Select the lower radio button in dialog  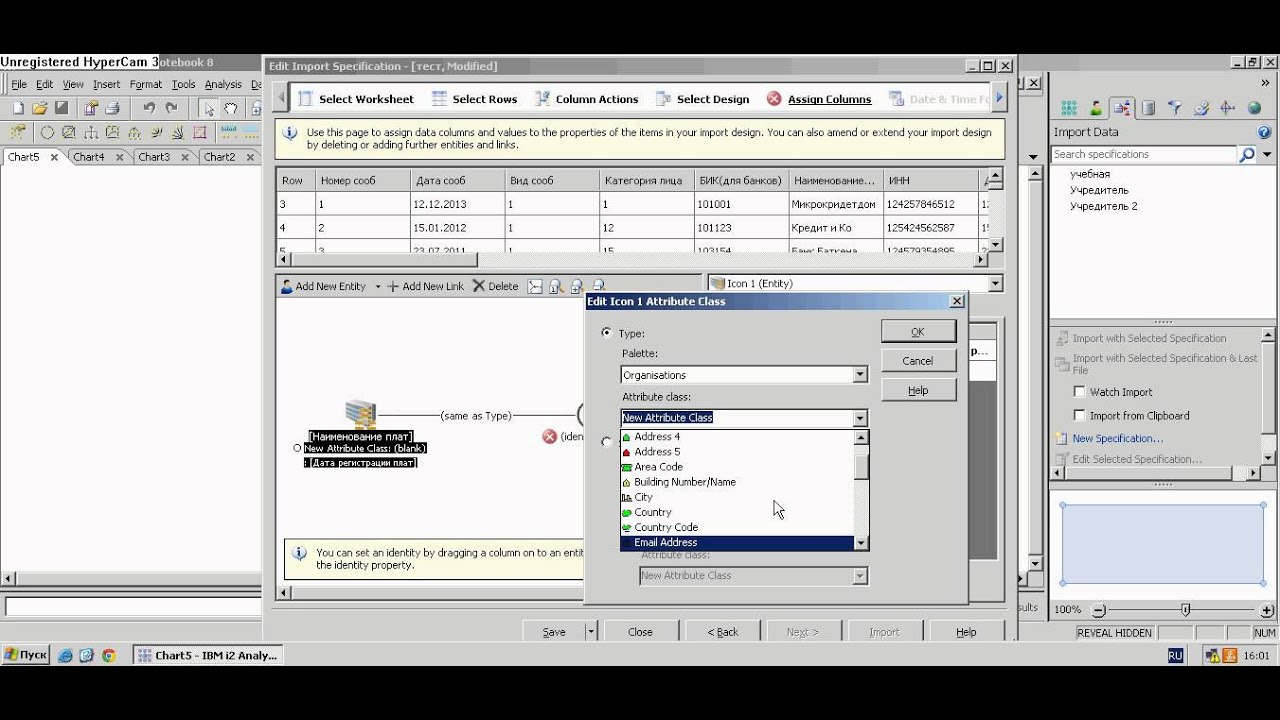(x=607, y=441)
